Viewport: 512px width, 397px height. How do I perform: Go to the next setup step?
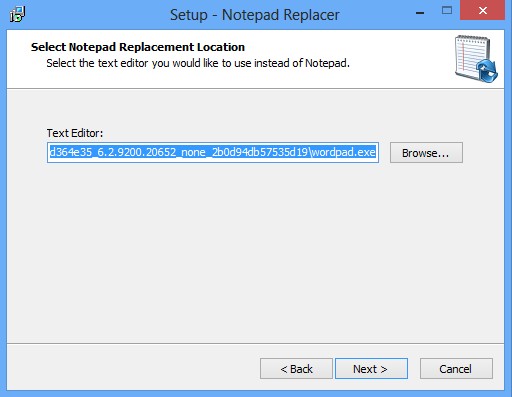coord(371,369)
